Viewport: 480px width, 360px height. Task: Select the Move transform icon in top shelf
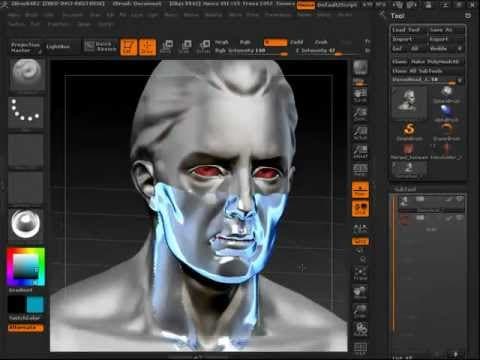(x=166, y=47)
